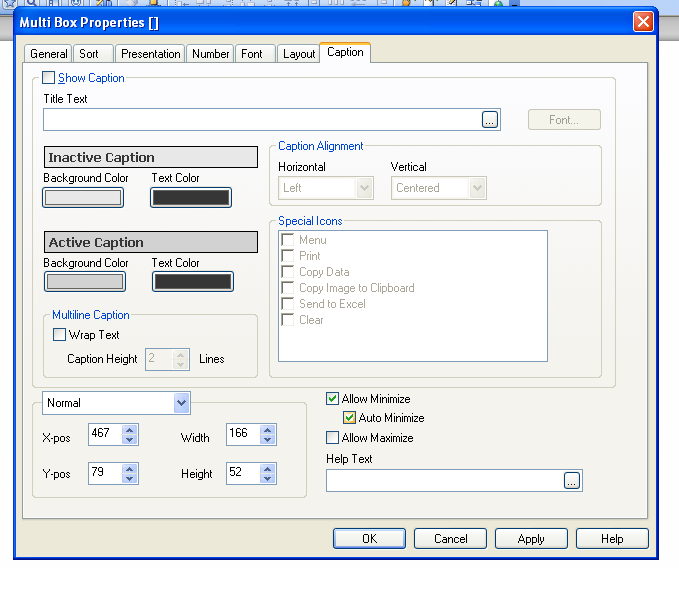Open Title Text expression editor ellipsis button
This screenshot has height=601, width=679.
(x=490, y=120)
